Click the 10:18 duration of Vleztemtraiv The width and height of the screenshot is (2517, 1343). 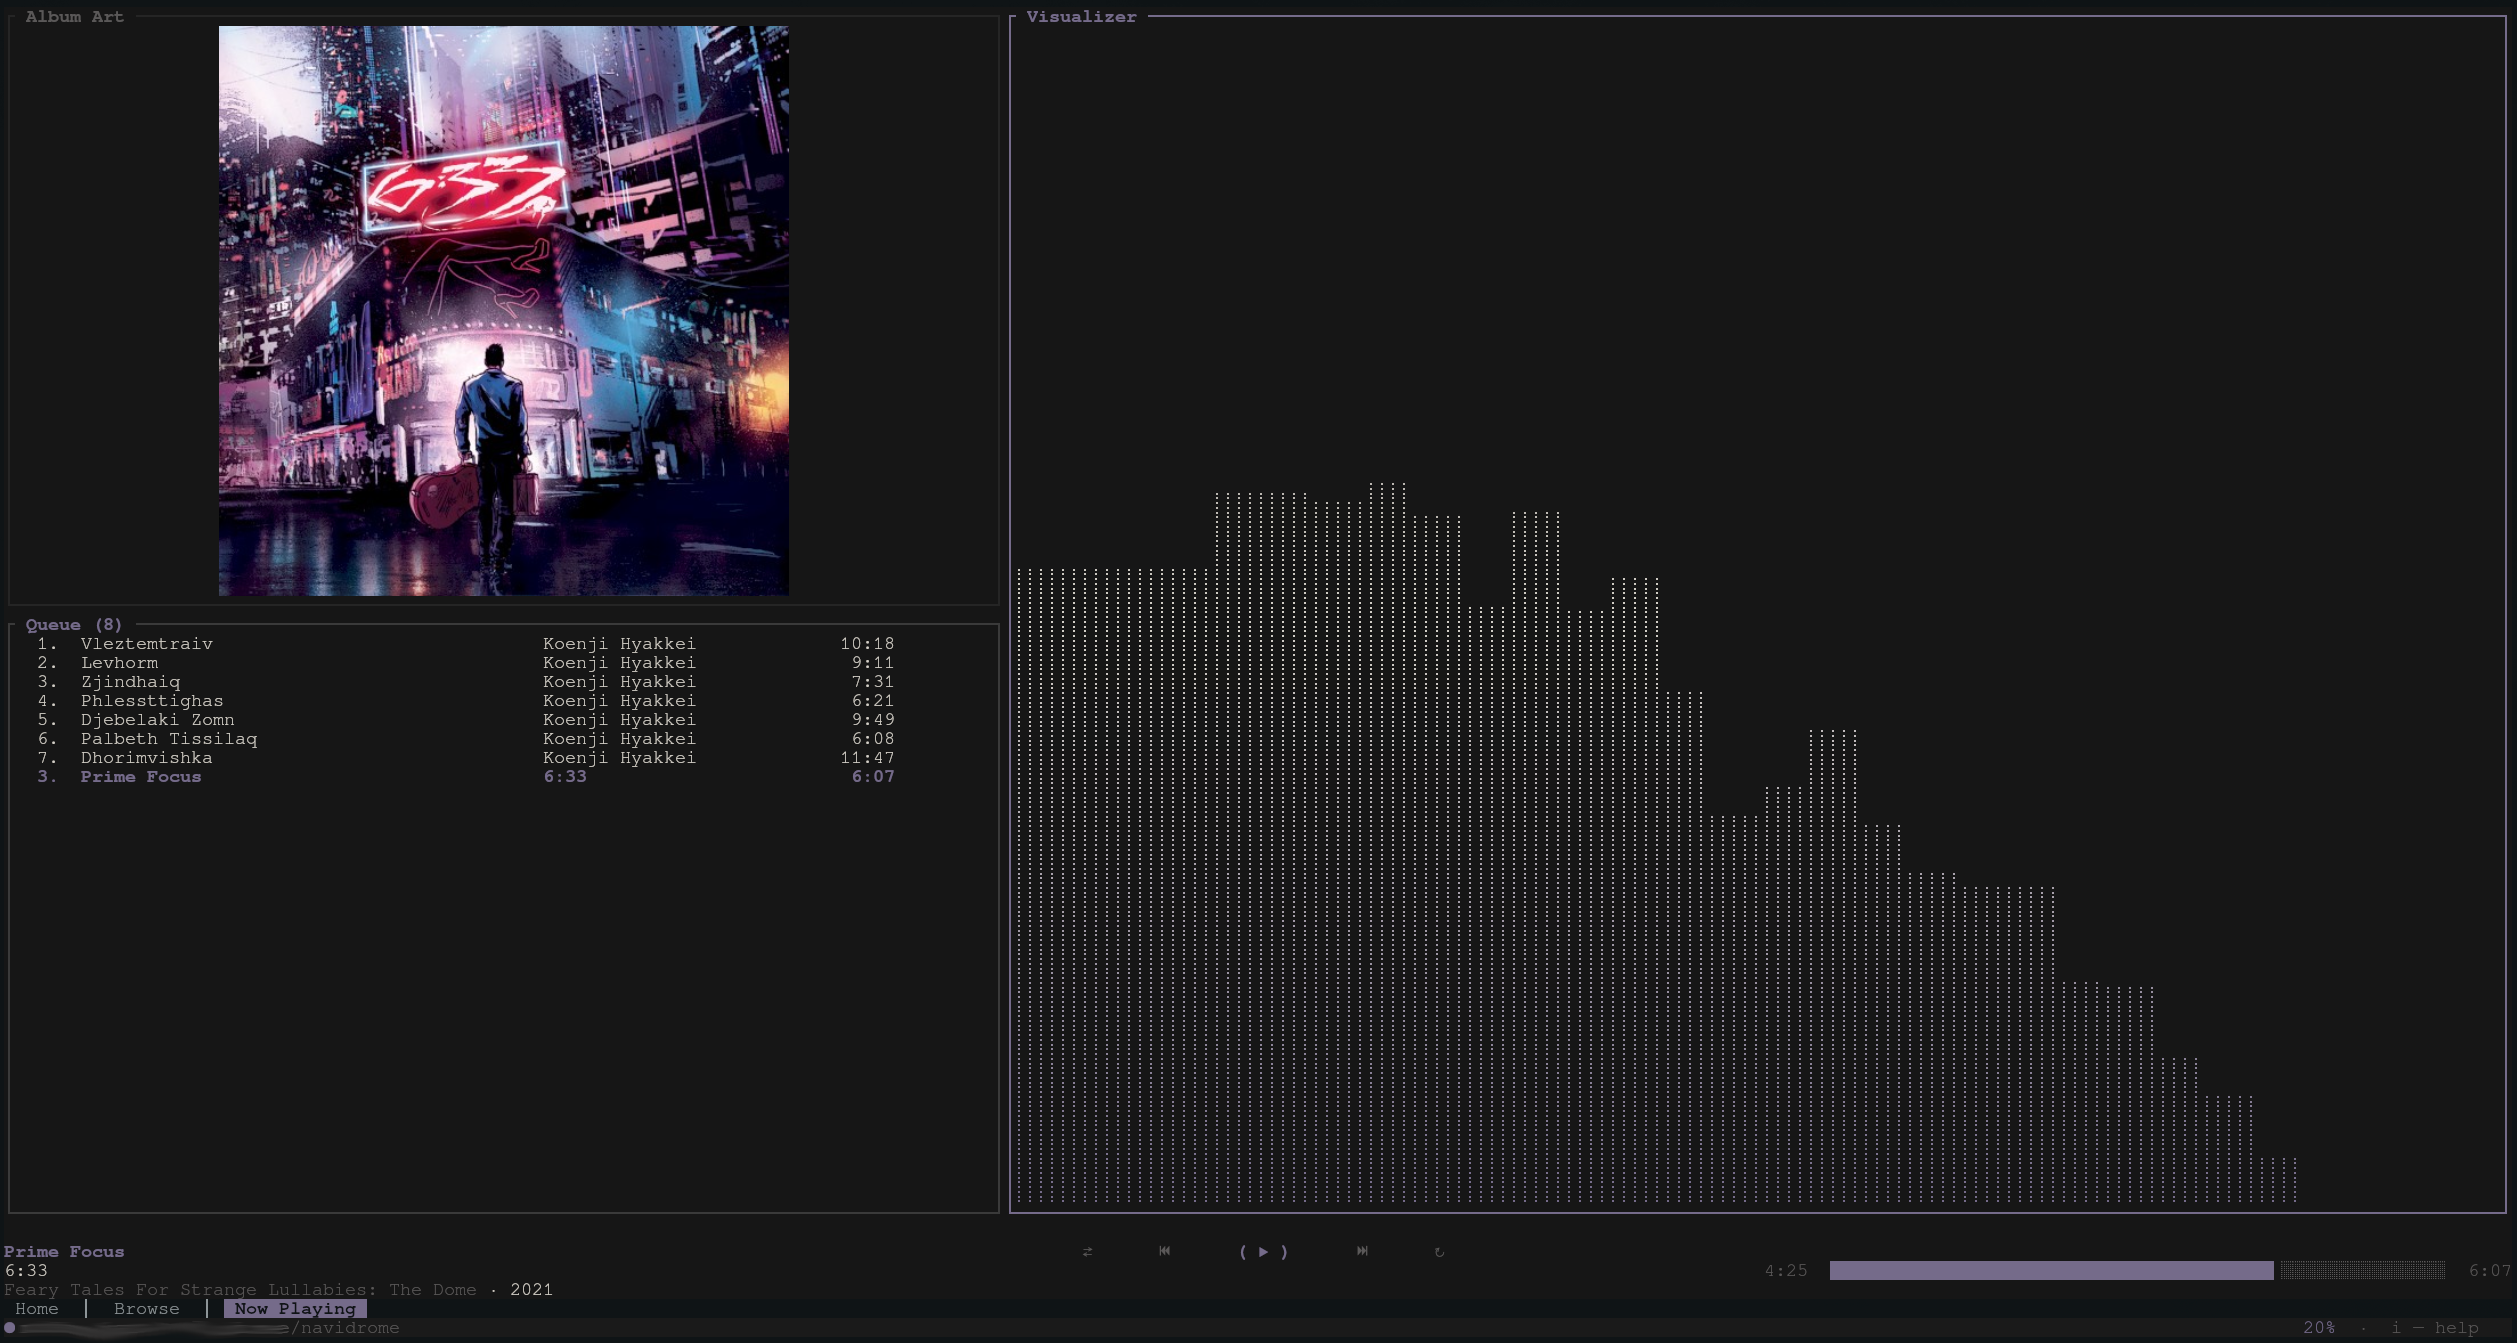pyautogui.click(x=867, y=643)
